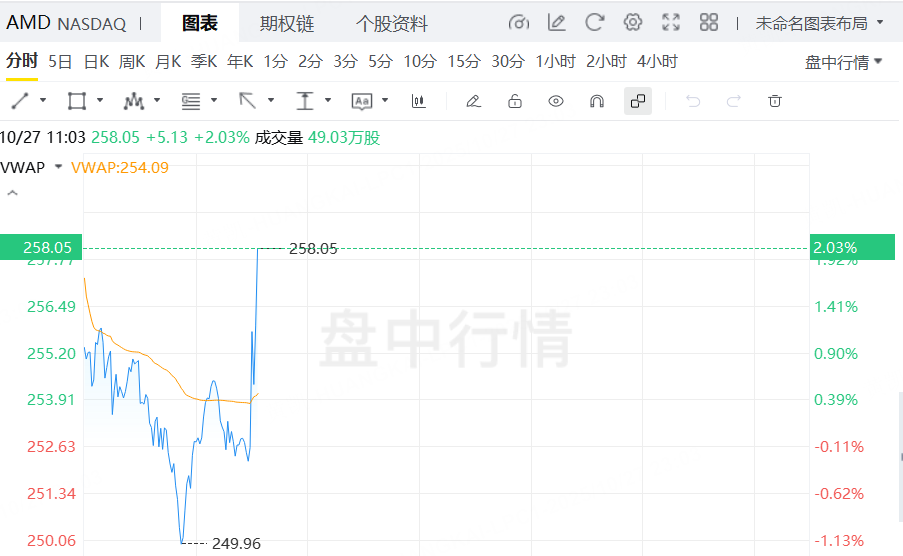Switch to the 期权链 tab

pyautogui.click(x=287, y=24)
